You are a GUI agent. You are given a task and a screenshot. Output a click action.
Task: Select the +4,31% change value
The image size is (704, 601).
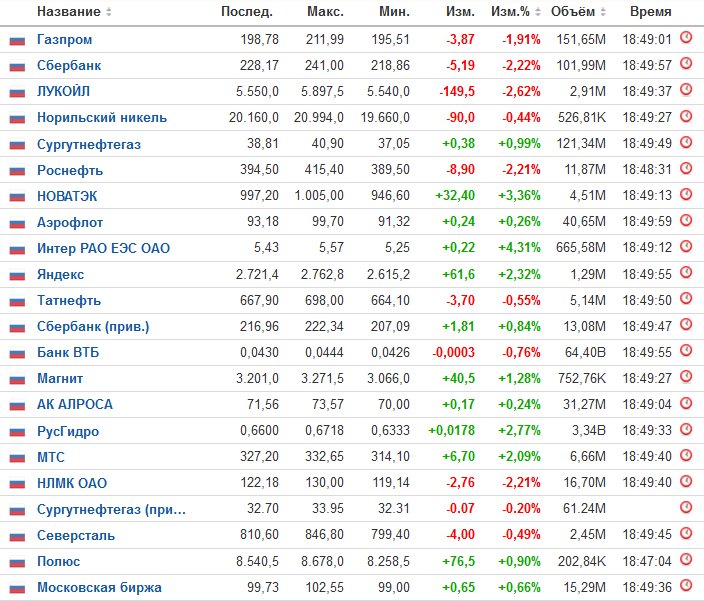[x=519, y=248]
